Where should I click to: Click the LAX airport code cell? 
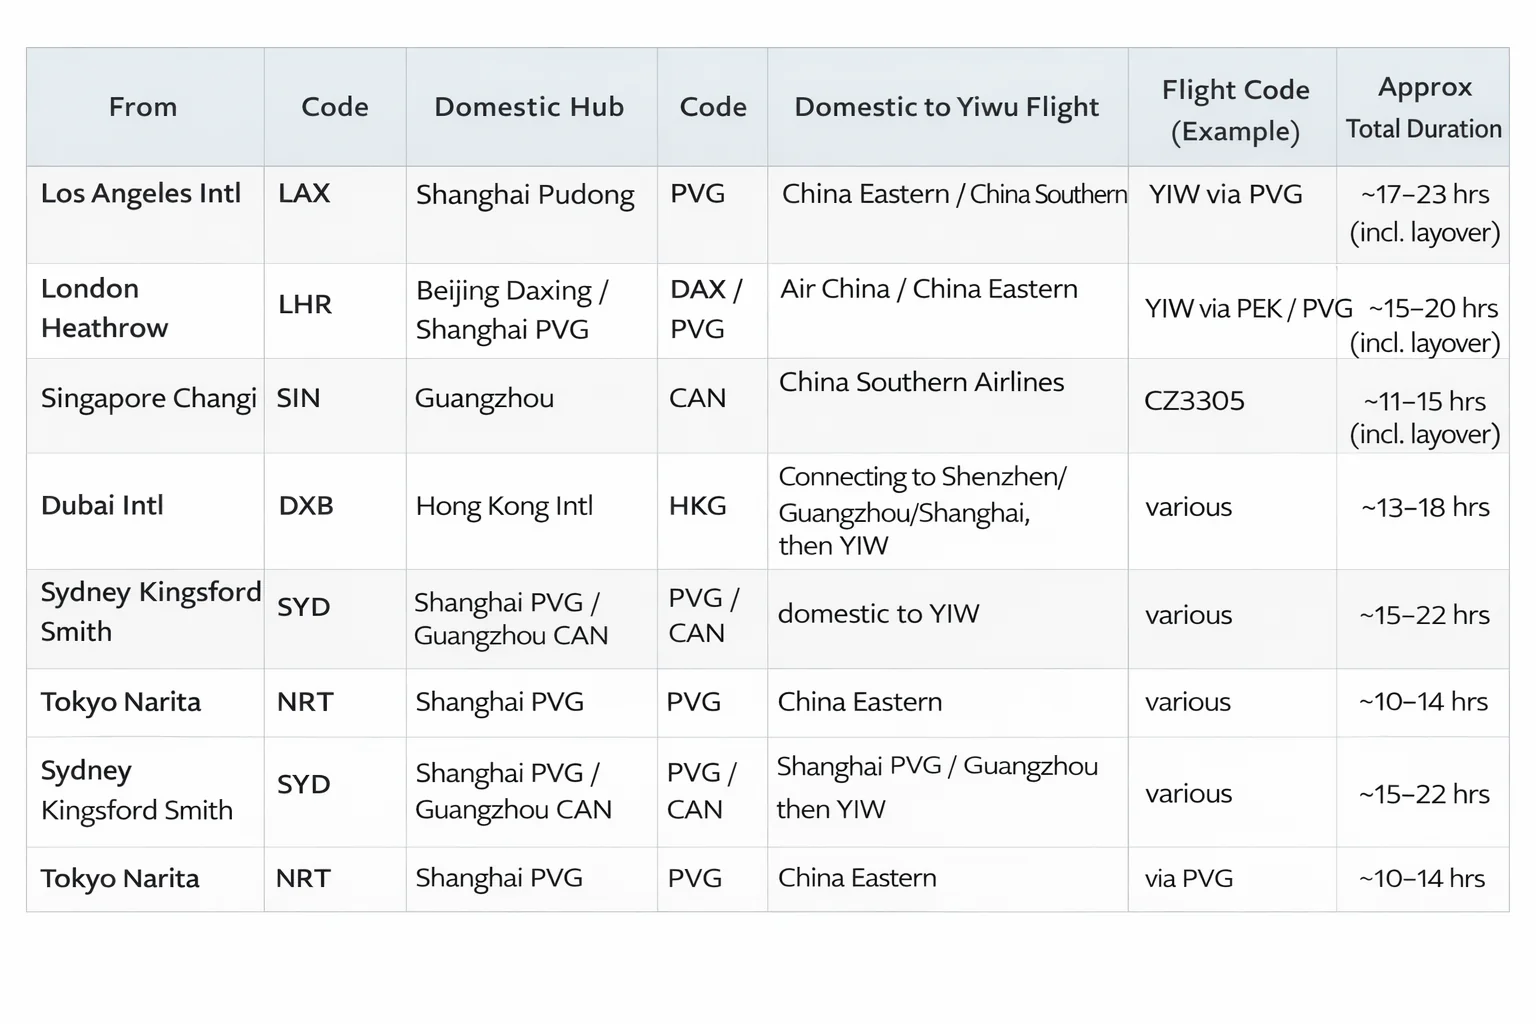coord(304,193)
